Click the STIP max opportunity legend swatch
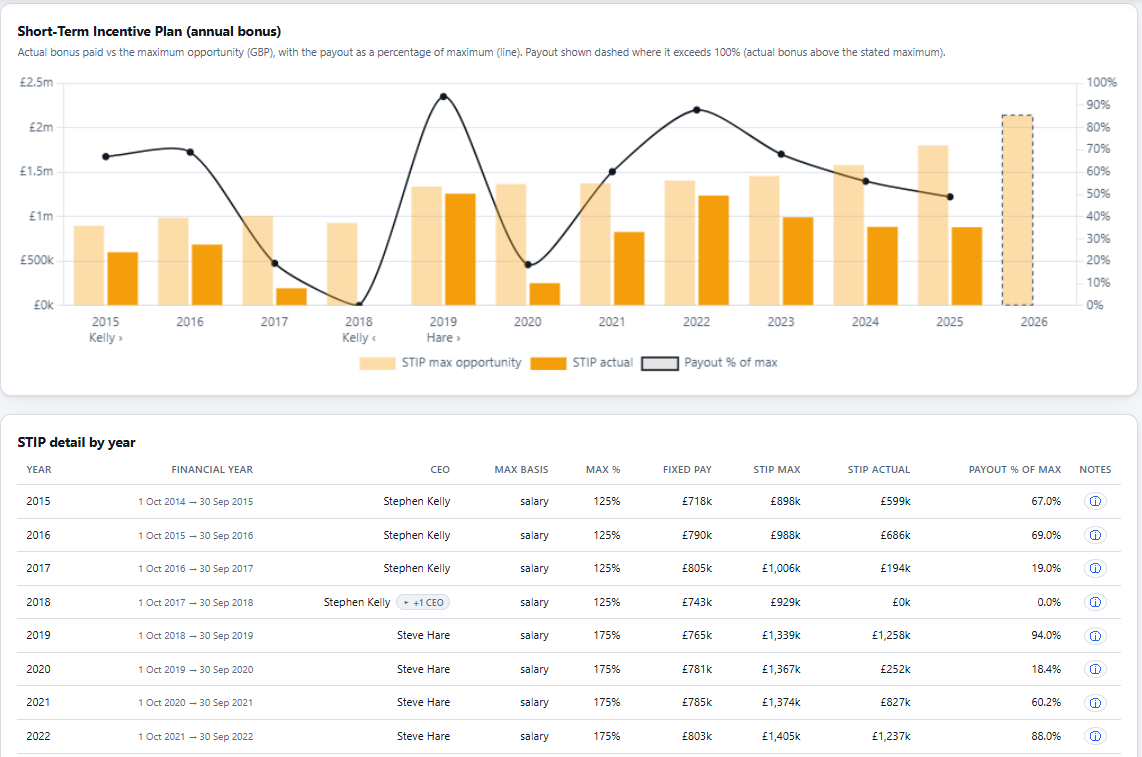The width and height of the screenshot is (1142, 757). click(x=377, y=363)
